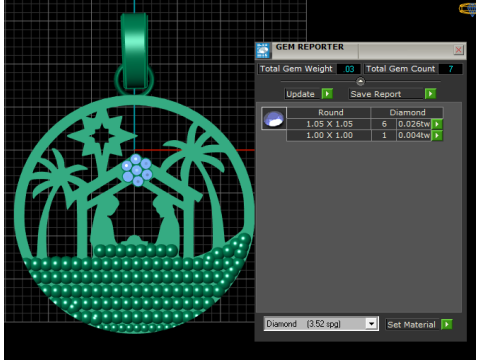
Task: Close the Gem Reporter panel
Action: (459, 50)
